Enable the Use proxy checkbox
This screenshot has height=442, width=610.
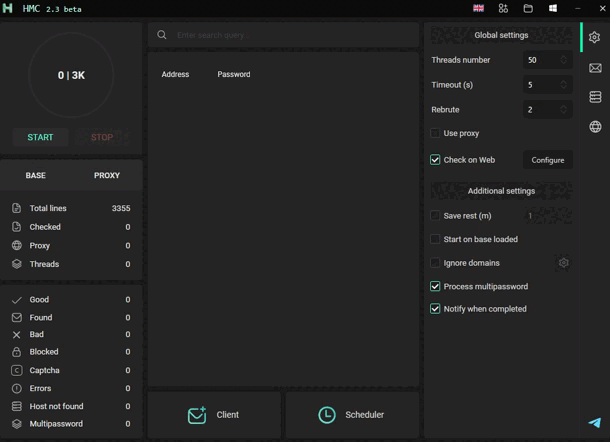[x=435, y=133]
